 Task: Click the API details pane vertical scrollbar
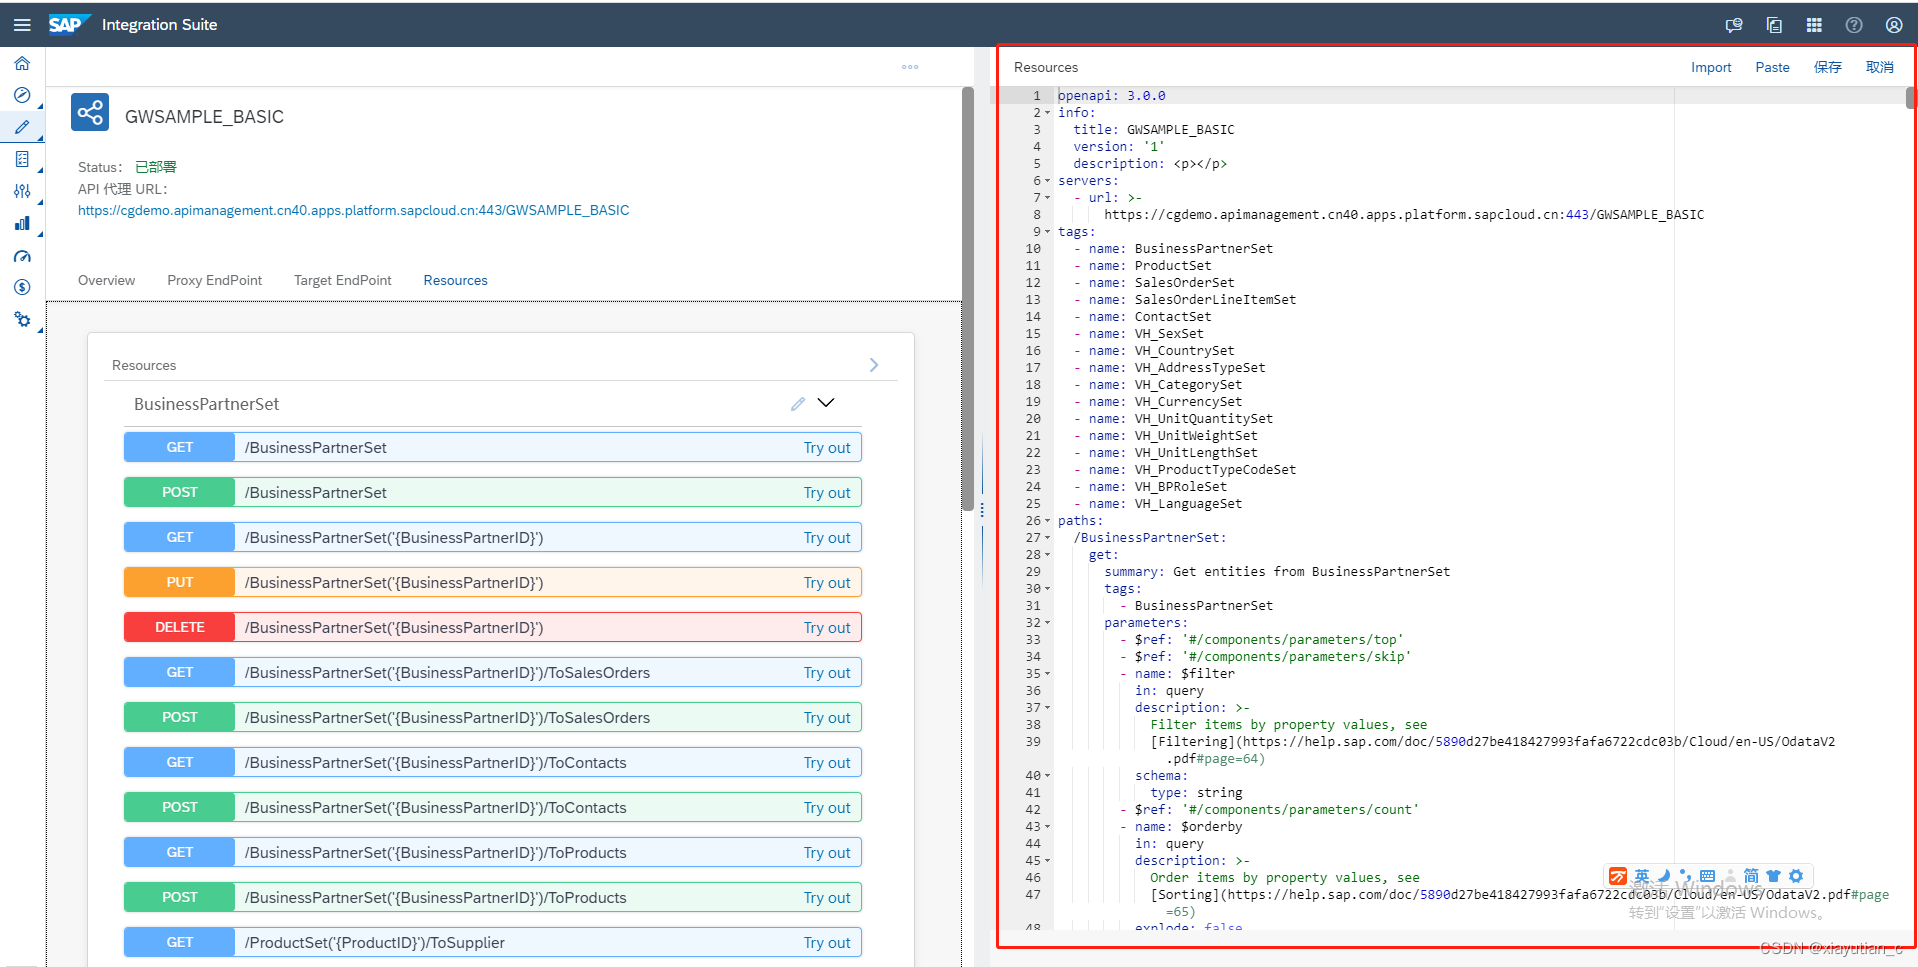tap(967, 300)
